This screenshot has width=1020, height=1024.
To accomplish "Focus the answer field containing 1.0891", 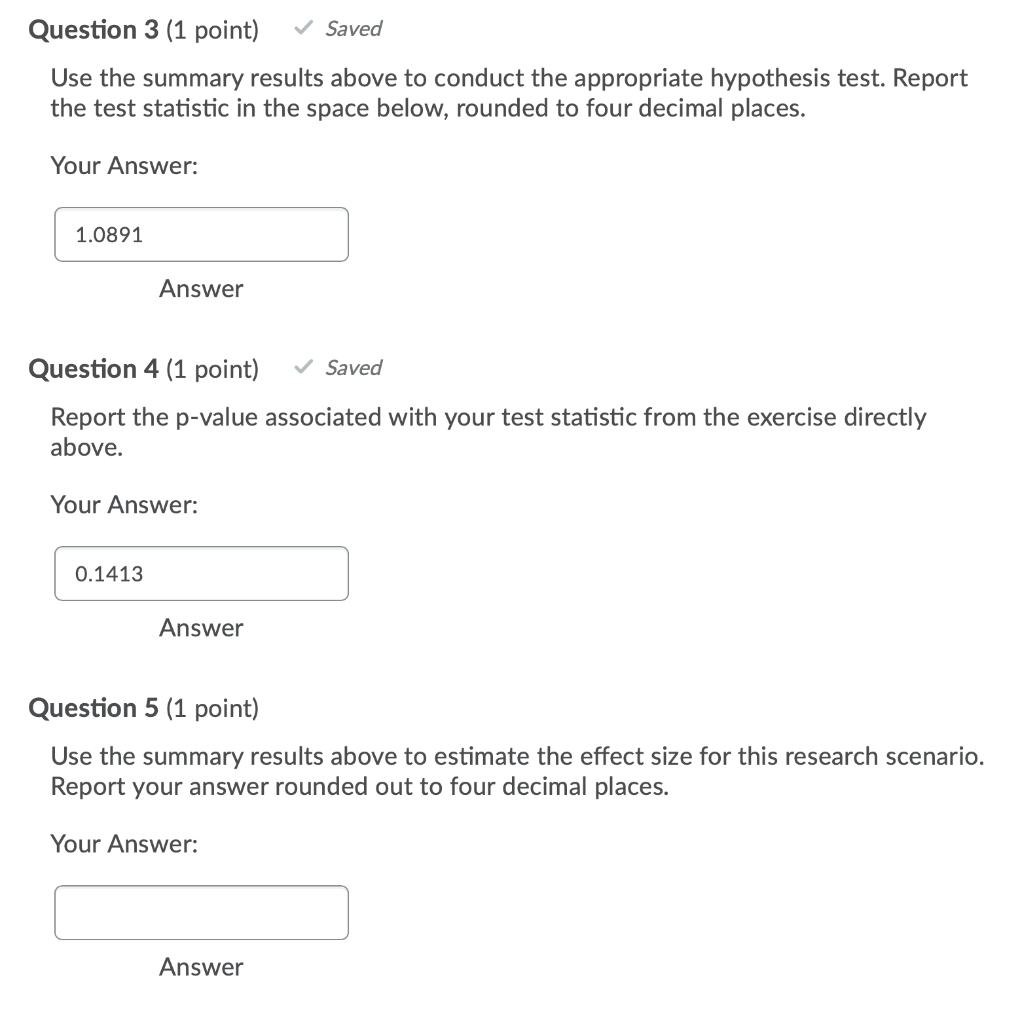I will 201,234.
